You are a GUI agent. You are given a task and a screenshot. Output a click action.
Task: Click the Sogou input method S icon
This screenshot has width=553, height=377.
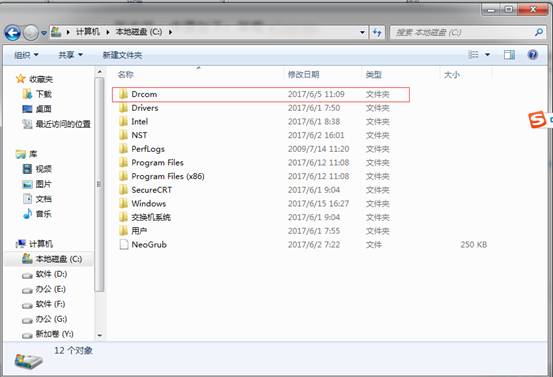click(x=537, y=120)
